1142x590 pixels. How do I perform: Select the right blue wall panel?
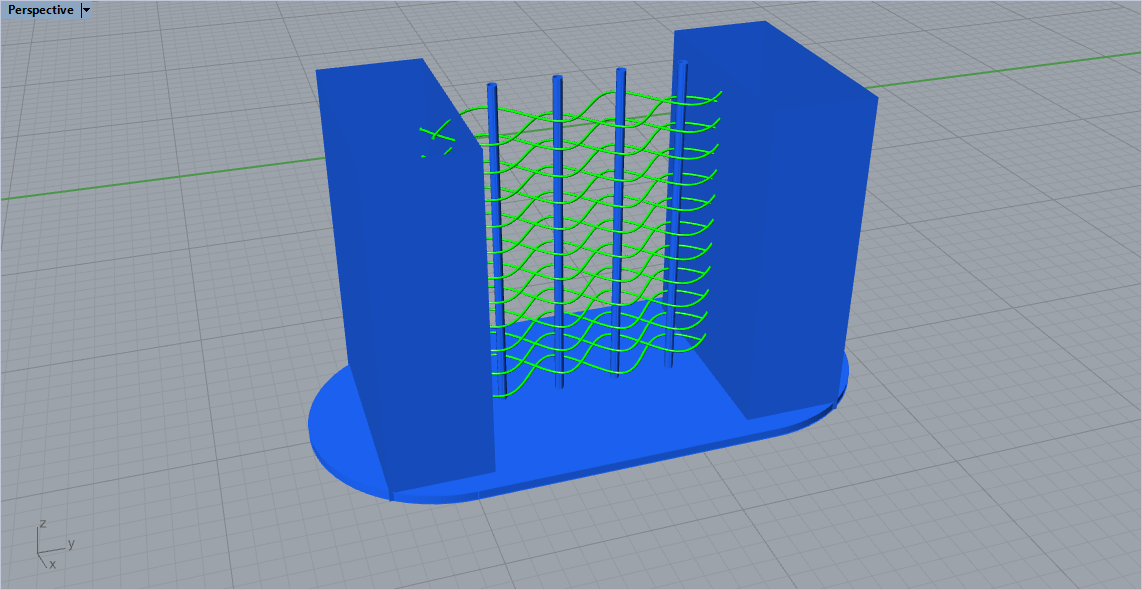click(x=772, y=219)
